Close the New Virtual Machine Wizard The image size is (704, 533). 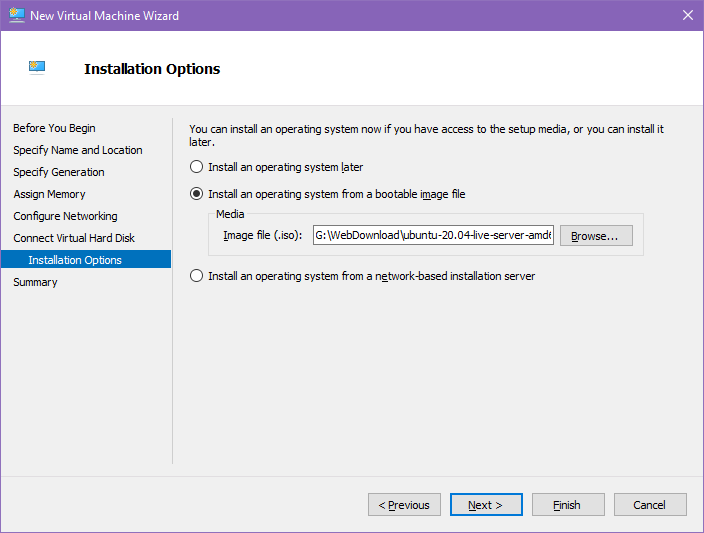[x=687, y=15]
